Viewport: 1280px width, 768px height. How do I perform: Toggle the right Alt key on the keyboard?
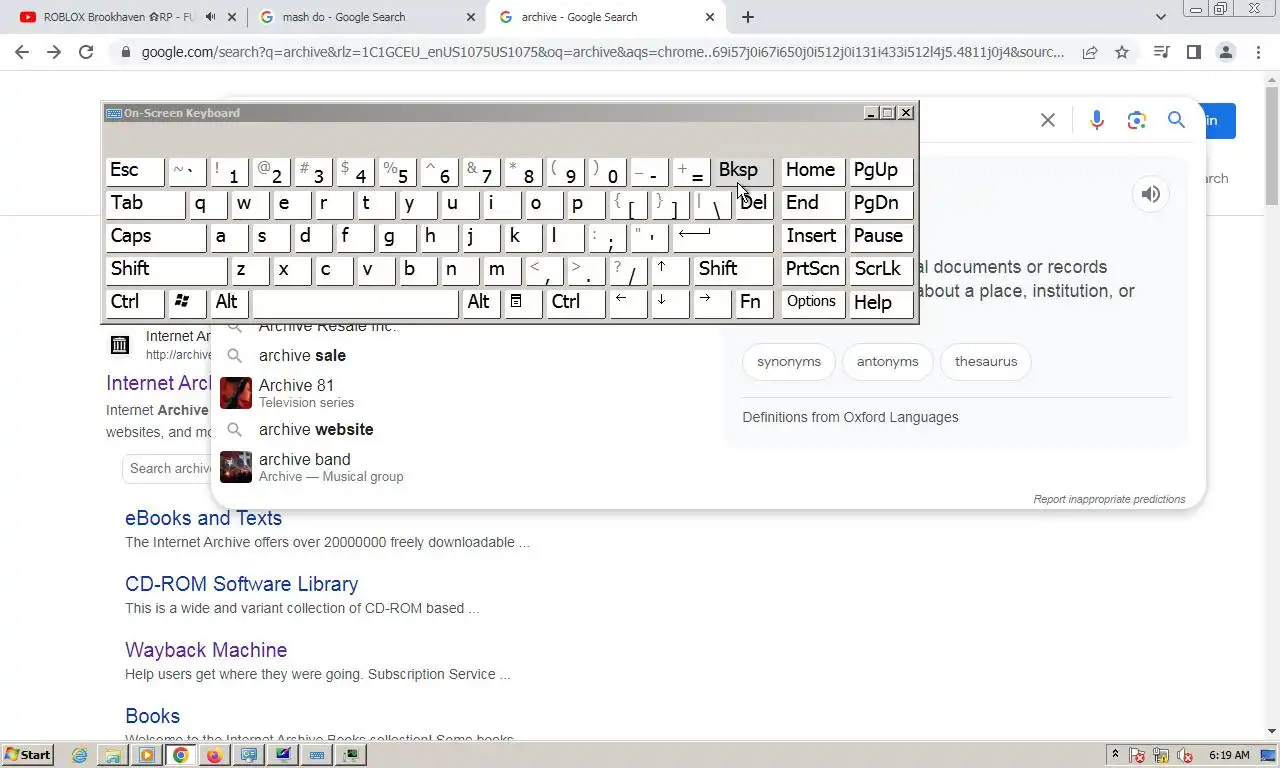(481, 303)
